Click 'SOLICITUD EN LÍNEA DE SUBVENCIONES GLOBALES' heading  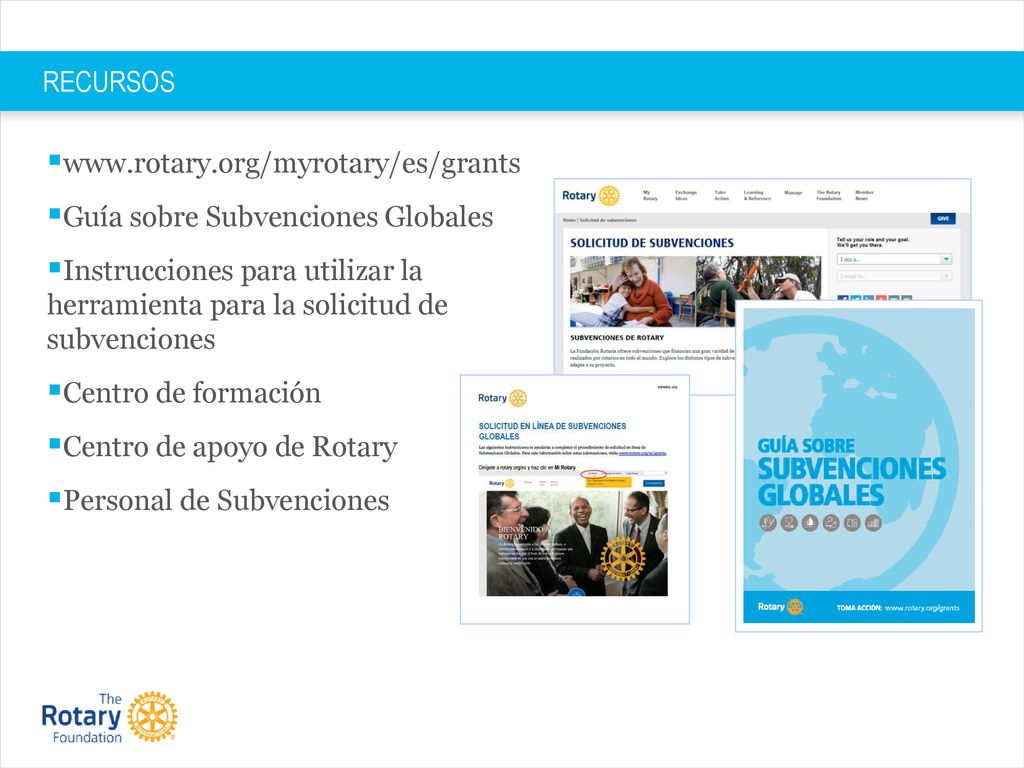552,431
